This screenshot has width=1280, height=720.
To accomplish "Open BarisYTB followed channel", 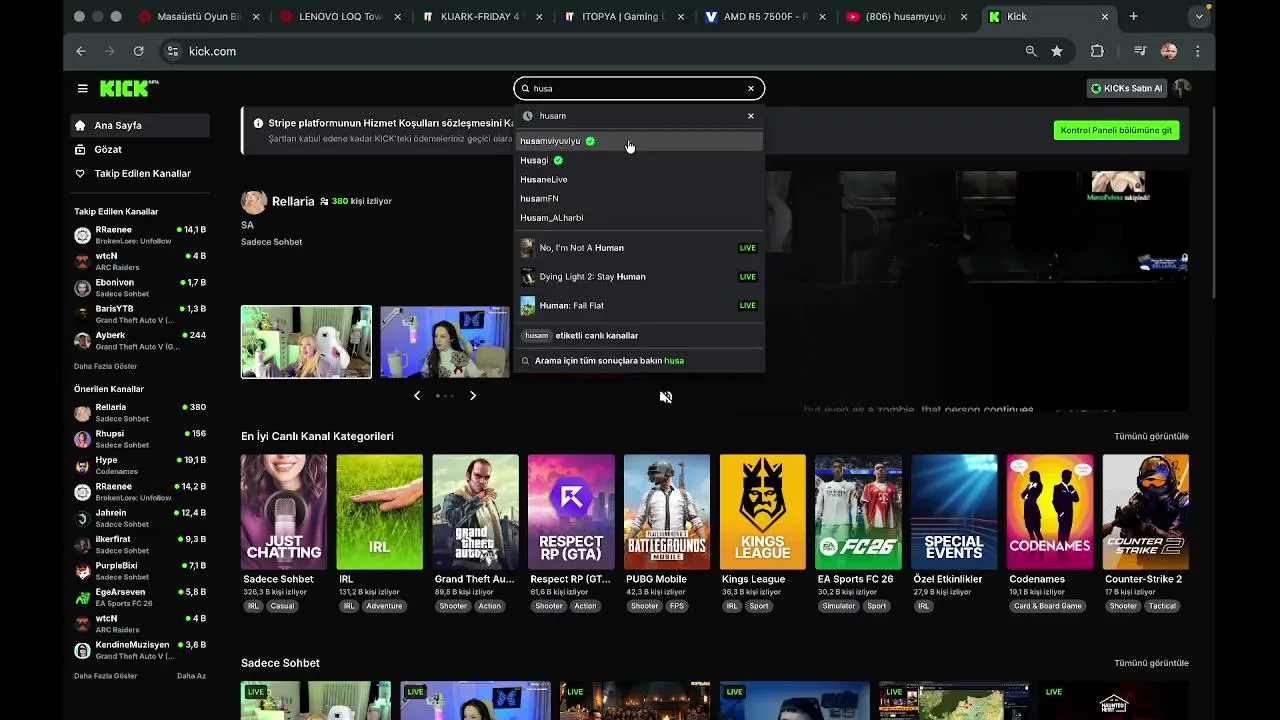I will click(140, 314).
